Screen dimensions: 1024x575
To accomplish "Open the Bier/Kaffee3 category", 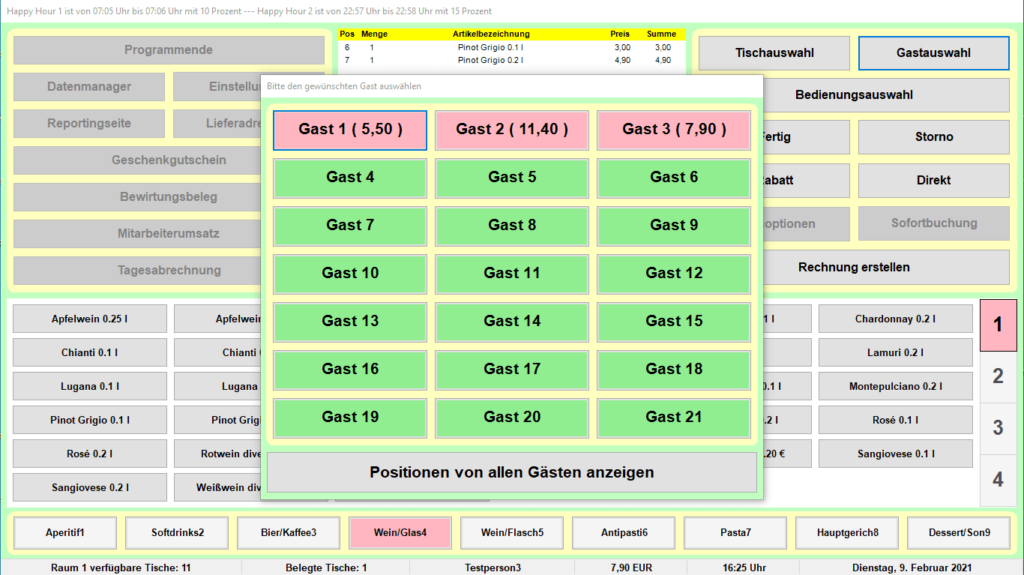I will pyautogui.click(x=289, y=533).
